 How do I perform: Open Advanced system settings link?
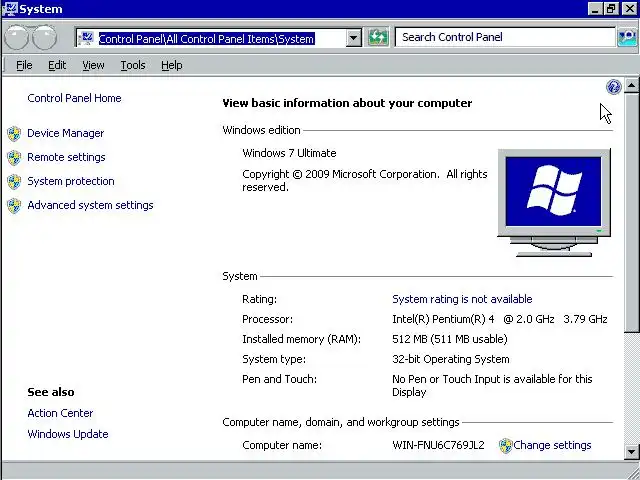[90, 206]
